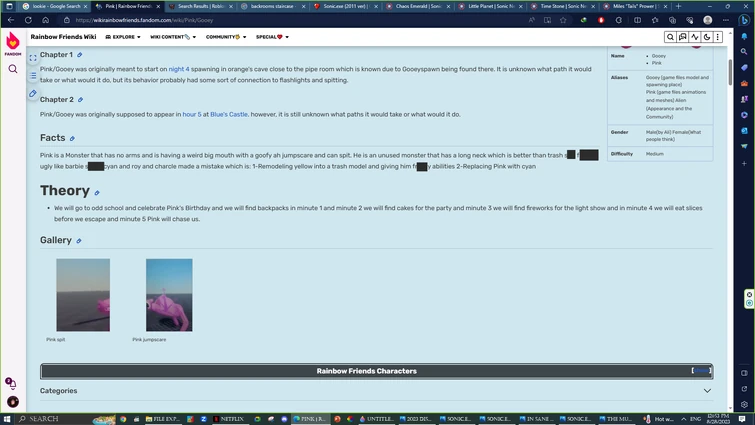Open the Pink spit gallery image
The height and width of the screenshot is (425, 755).
tap(83, 295)
